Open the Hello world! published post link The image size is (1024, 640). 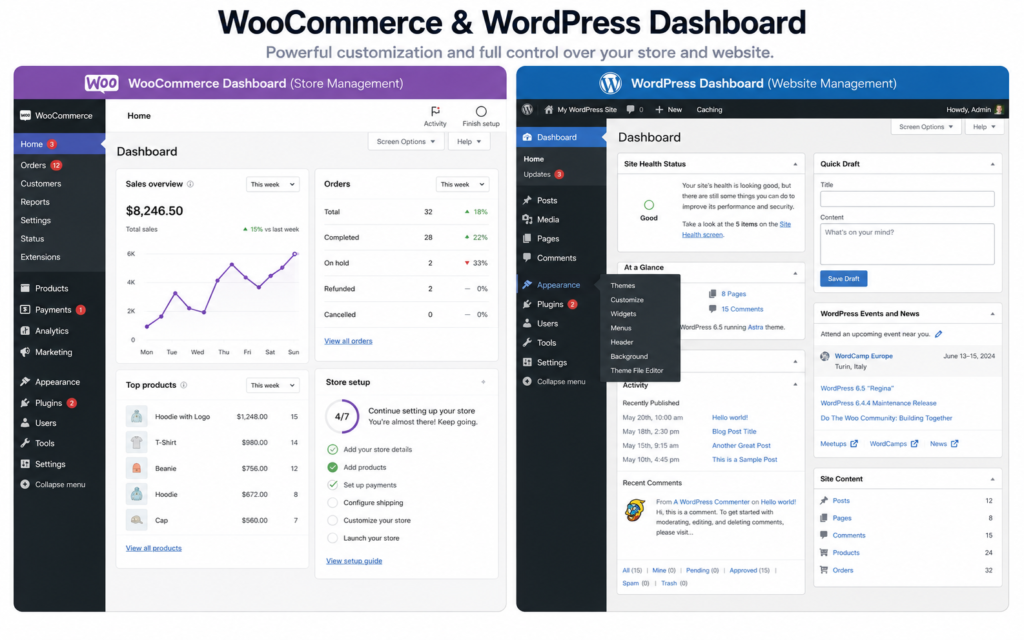click(729, 417)
